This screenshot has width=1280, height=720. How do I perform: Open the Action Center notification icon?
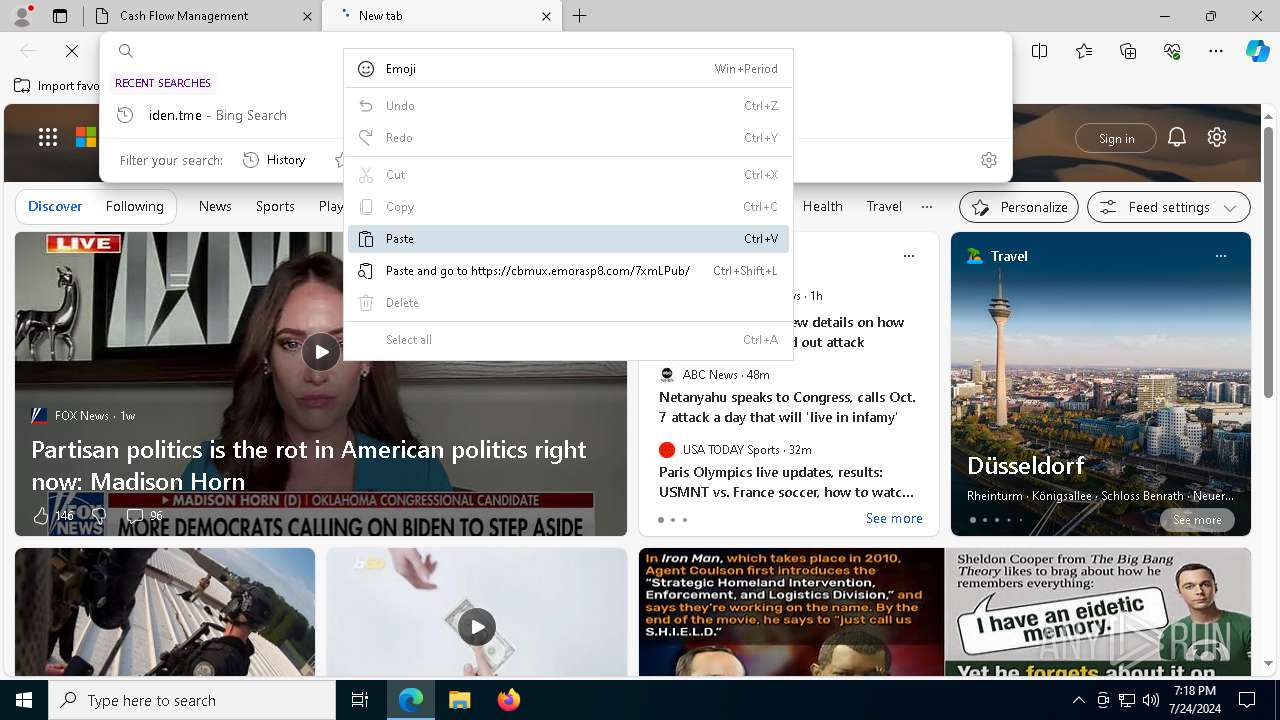point(1247,700)
